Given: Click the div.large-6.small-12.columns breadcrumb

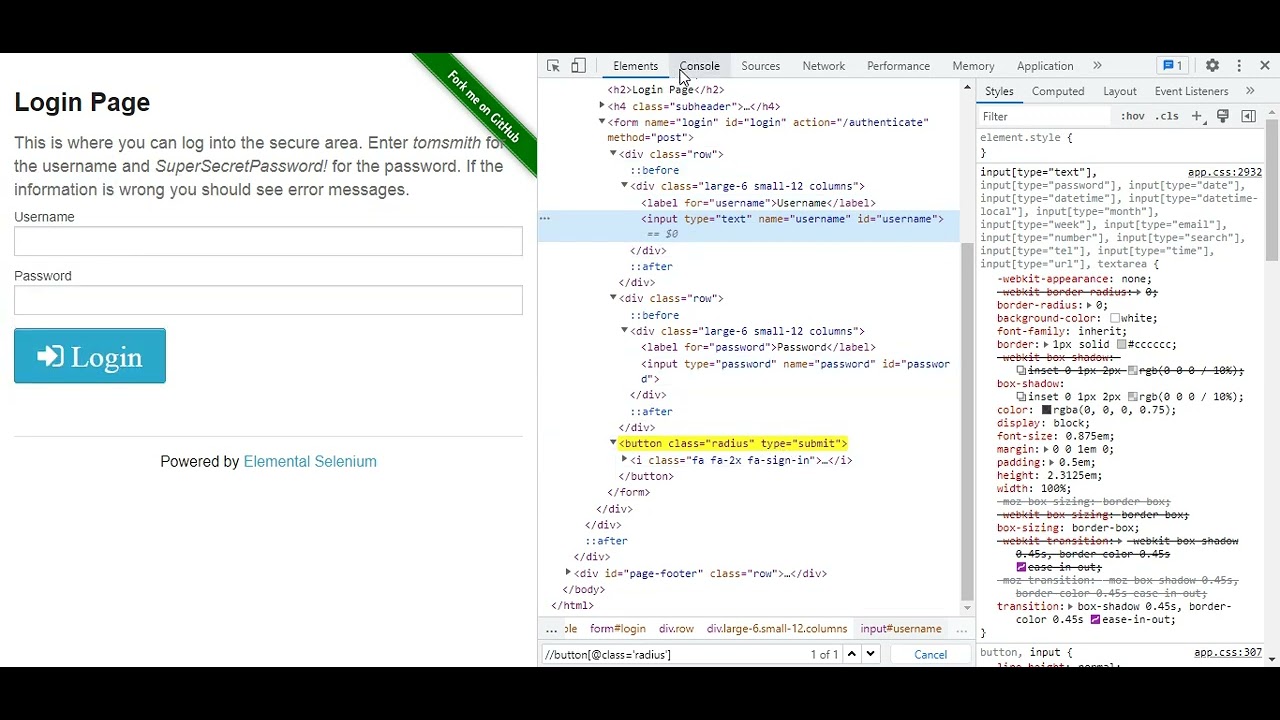Looking at the screenshot, I should [776, 629].
